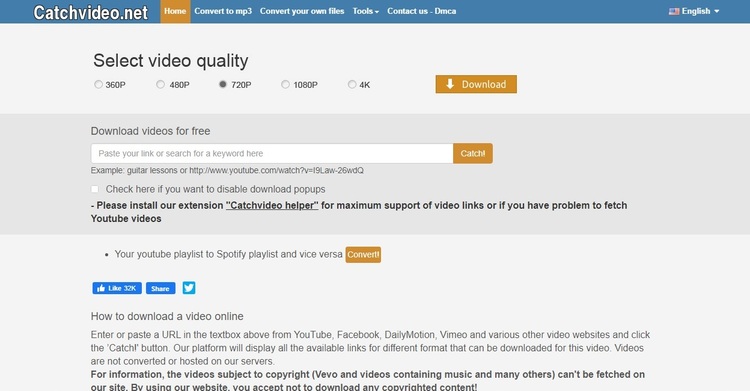Click the Catch! button
The width and height of the screenshot is (750, 391).
click(473, 154)
